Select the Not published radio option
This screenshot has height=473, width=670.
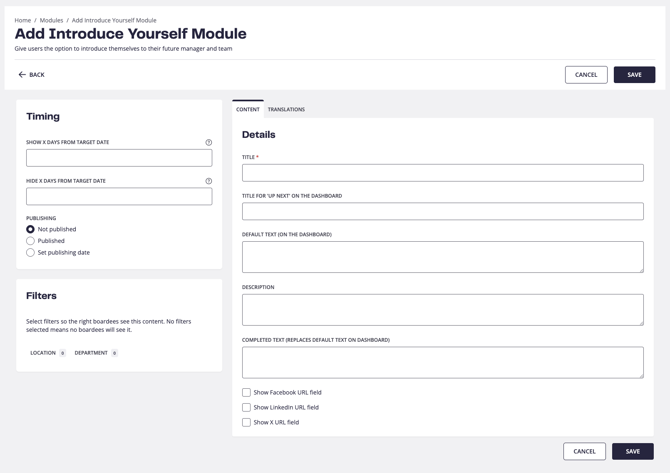point(30,229)
